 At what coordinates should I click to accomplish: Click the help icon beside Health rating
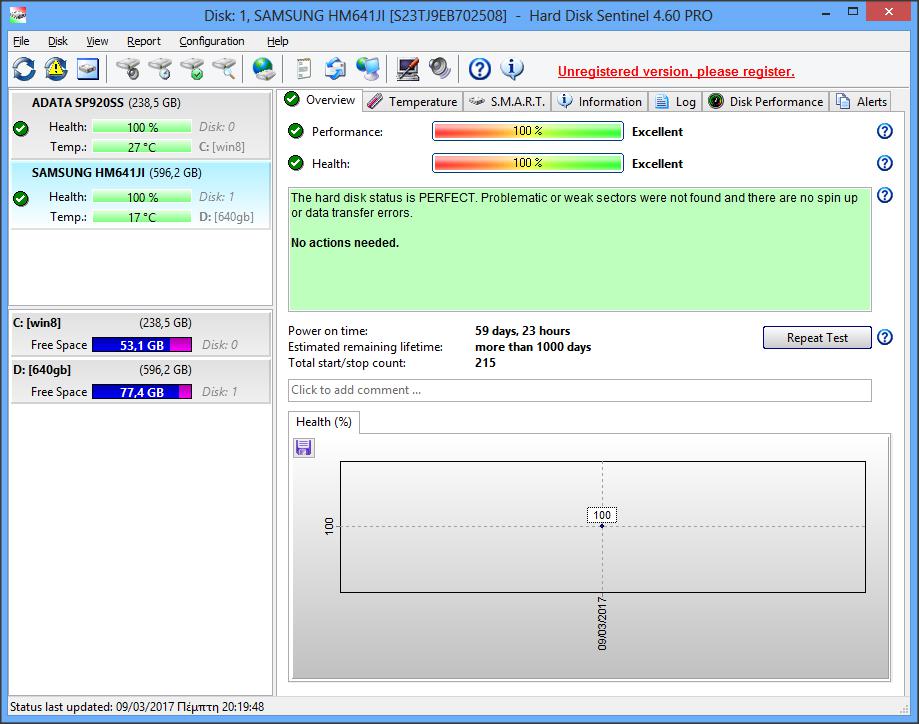(884, 163)
